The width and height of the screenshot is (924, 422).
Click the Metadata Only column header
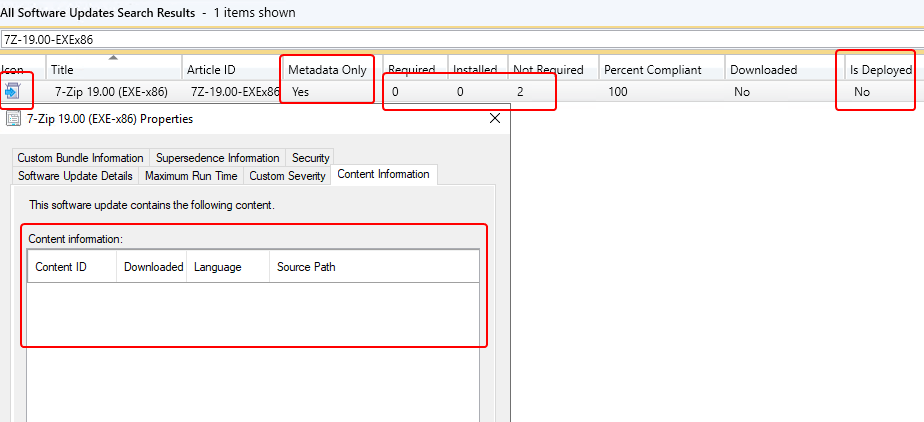(327, 70)
